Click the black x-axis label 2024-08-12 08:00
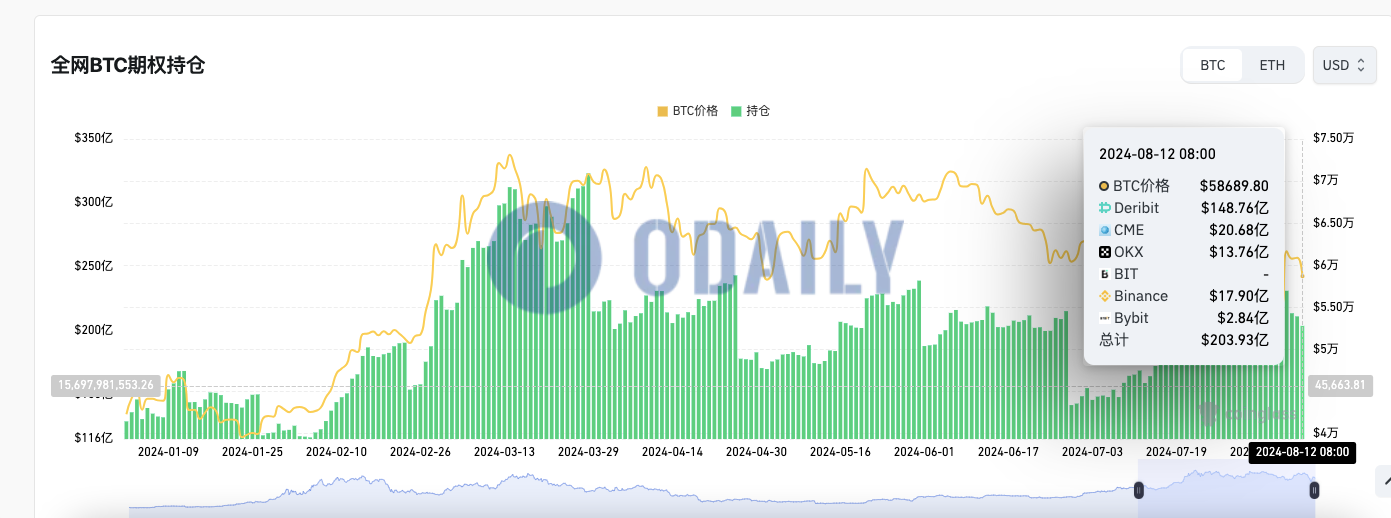This screenshot has width=1391, height=518. (1303, 452)
